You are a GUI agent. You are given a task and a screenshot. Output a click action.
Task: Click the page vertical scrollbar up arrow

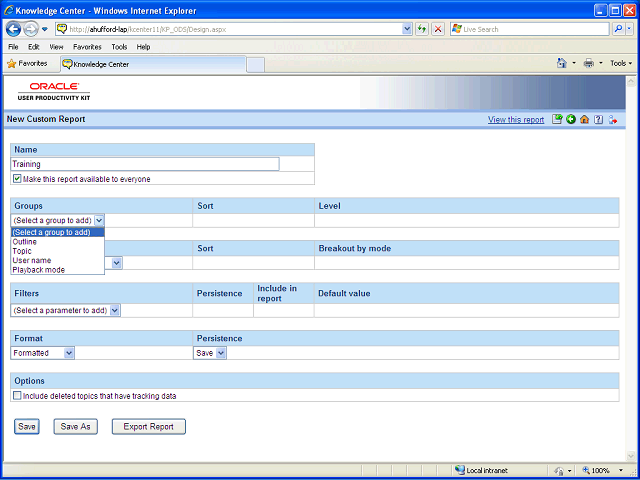tap(630, 81)
